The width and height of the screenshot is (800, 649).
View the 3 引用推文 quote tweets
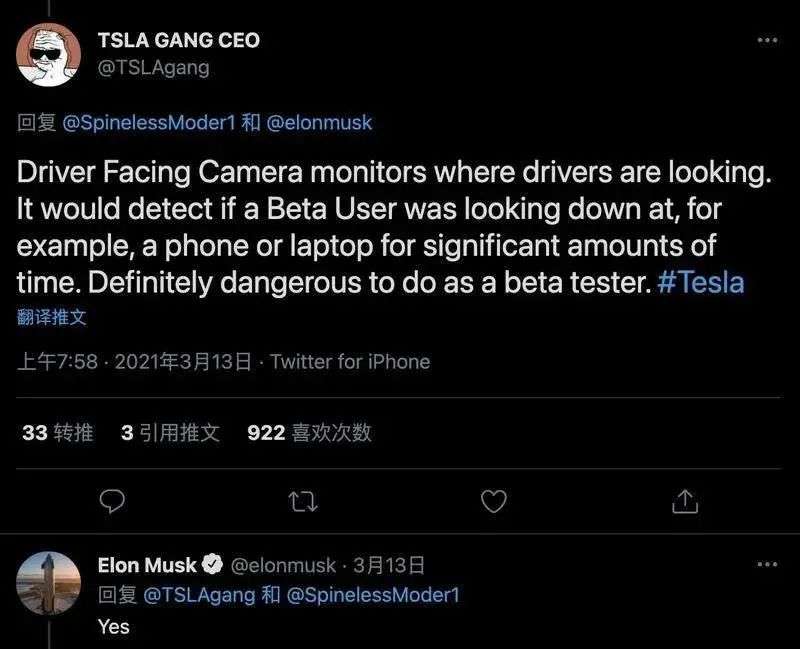(170, 432)
